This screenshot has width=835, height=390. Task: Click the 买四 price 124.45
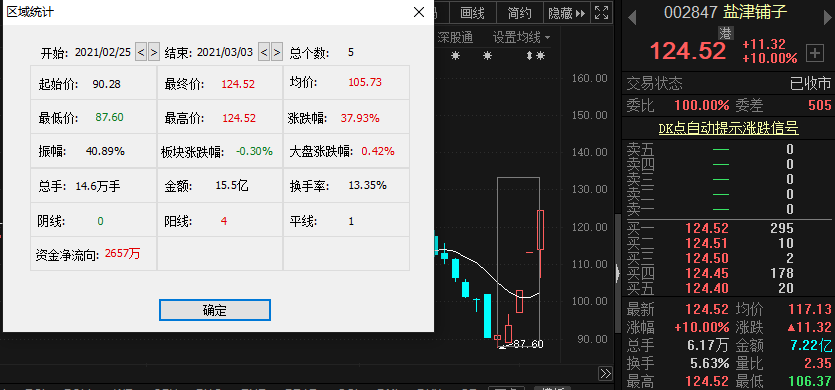[707, 273]
